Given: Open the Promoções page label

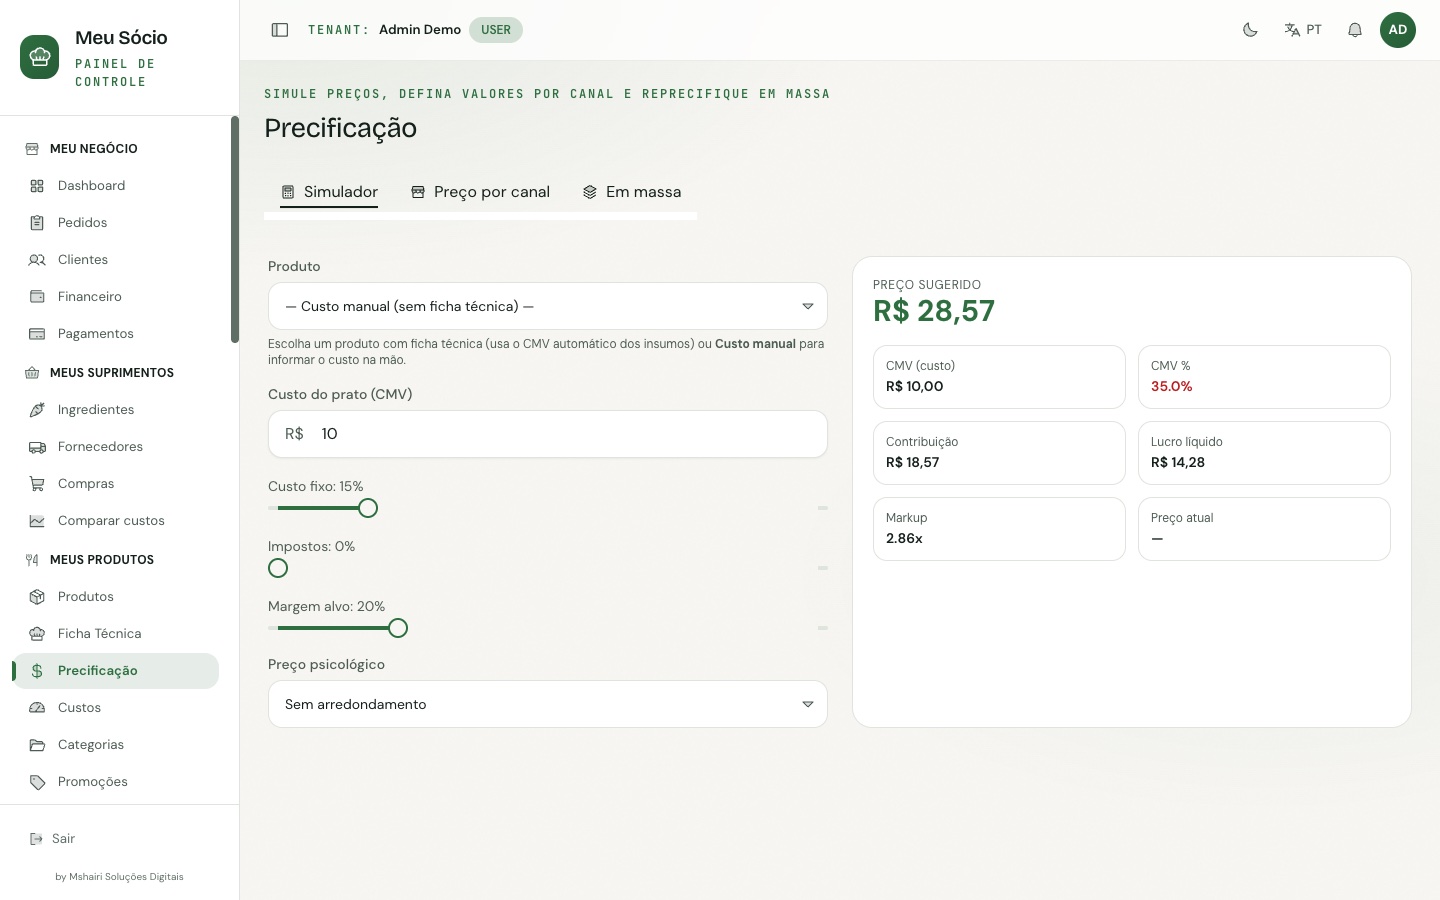Looking at the screenshot, I should click(x=92, y=782).
